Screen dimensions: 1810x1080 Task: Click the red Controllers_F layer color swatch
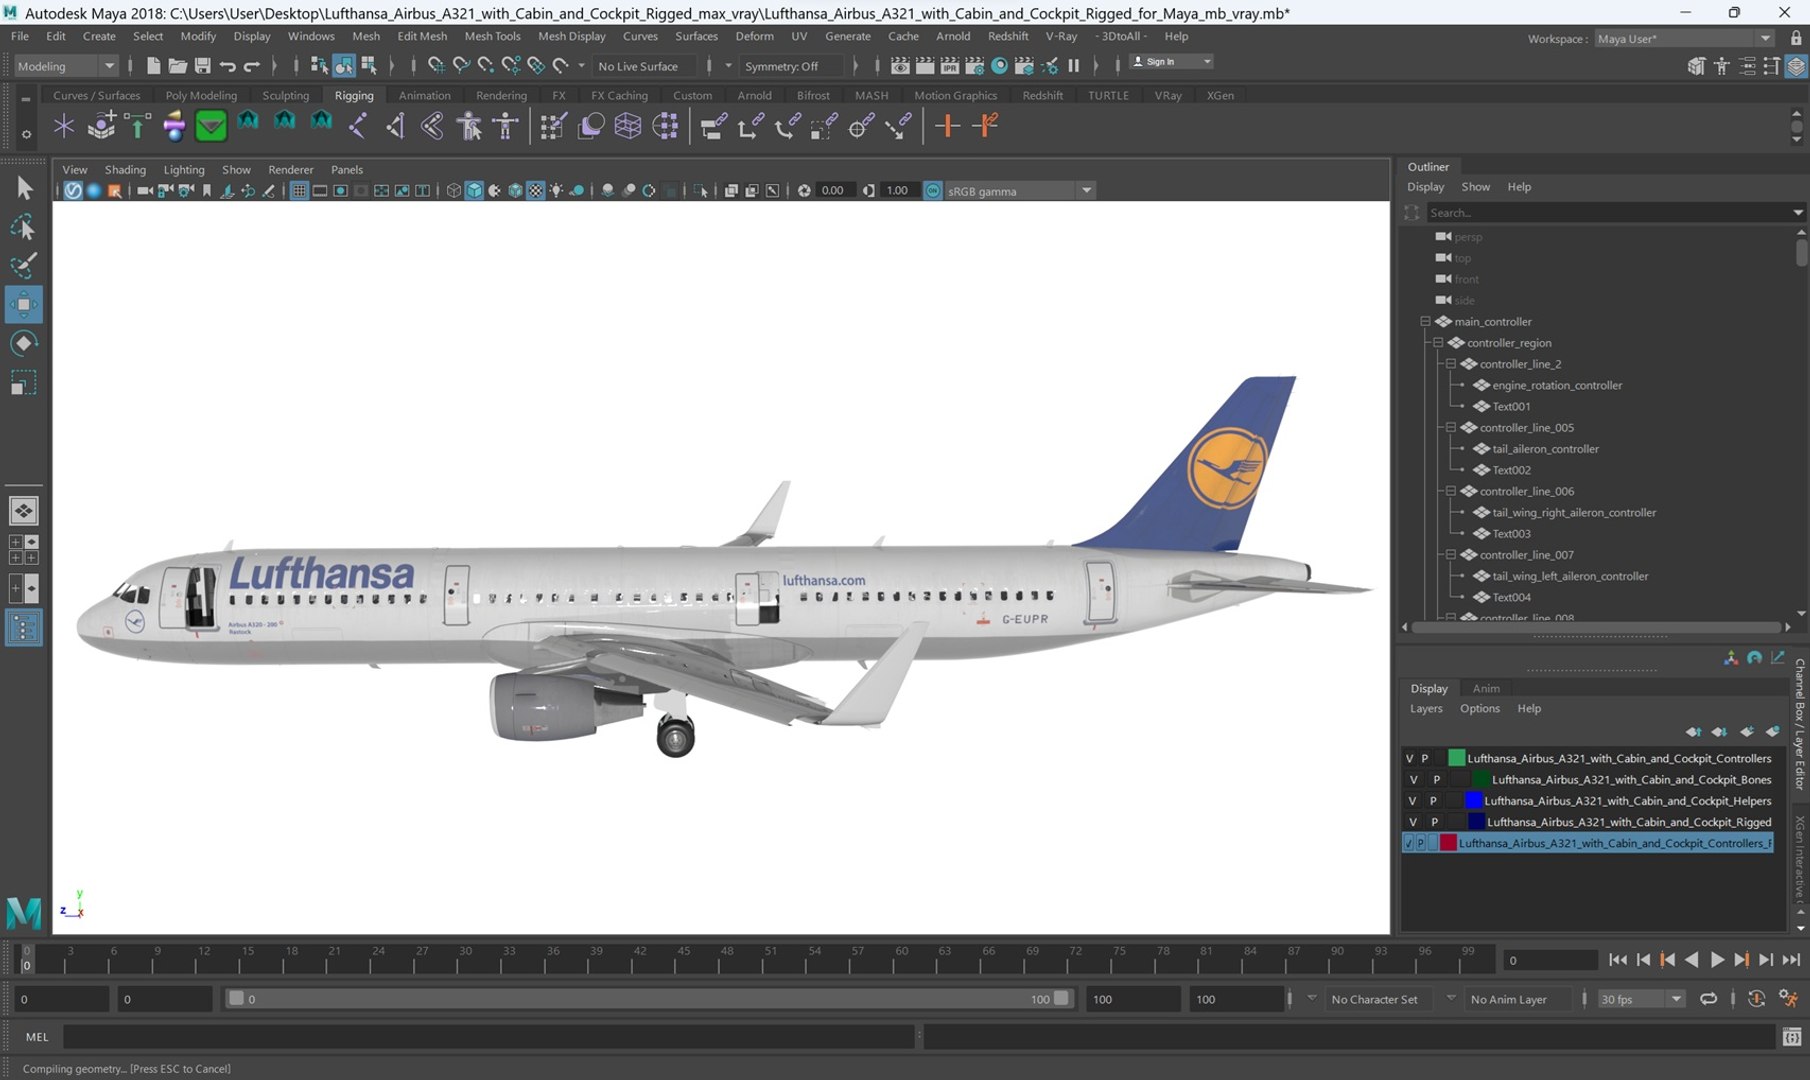click(1448, 843)
